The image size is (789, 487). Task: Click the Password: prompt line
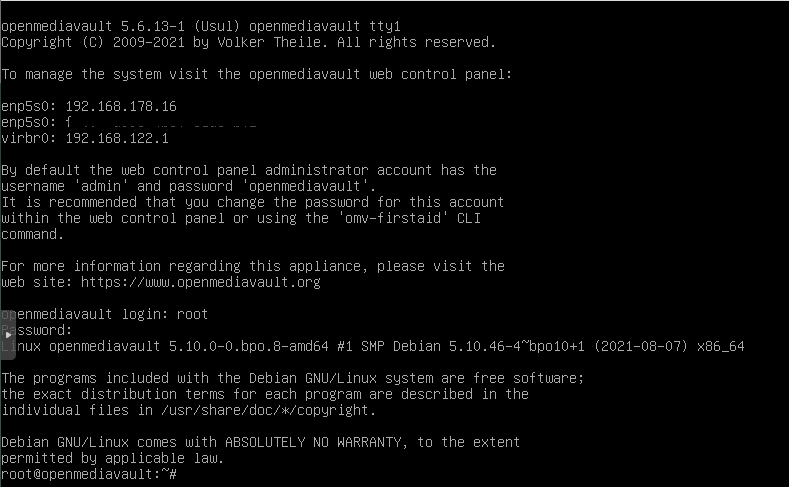point(36,330)
